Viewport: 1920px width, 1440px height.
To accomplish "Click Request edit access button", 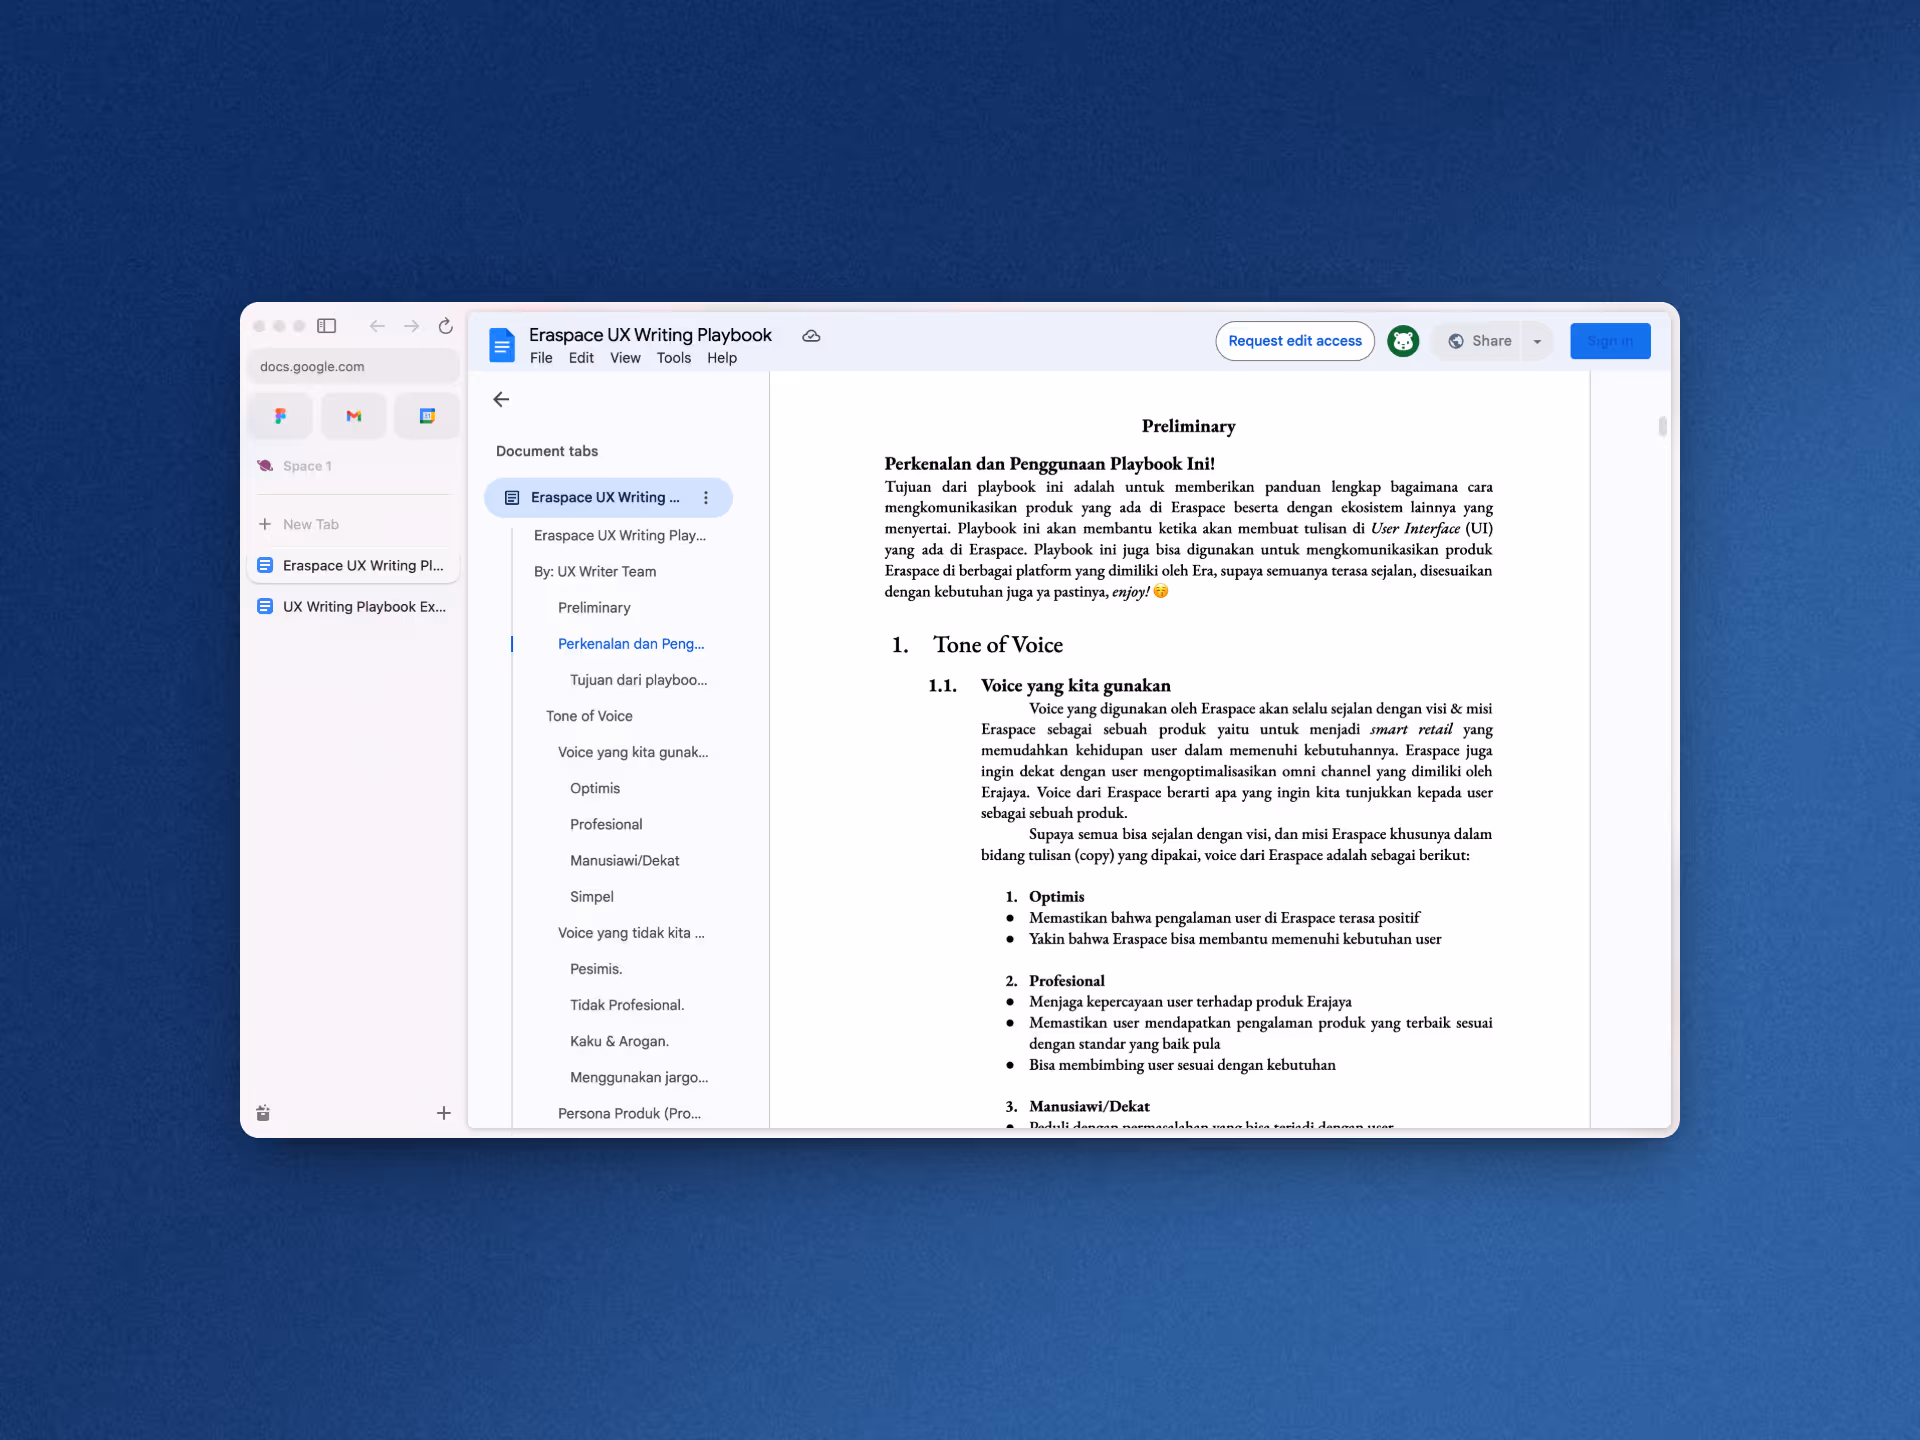I will 1295,341.
